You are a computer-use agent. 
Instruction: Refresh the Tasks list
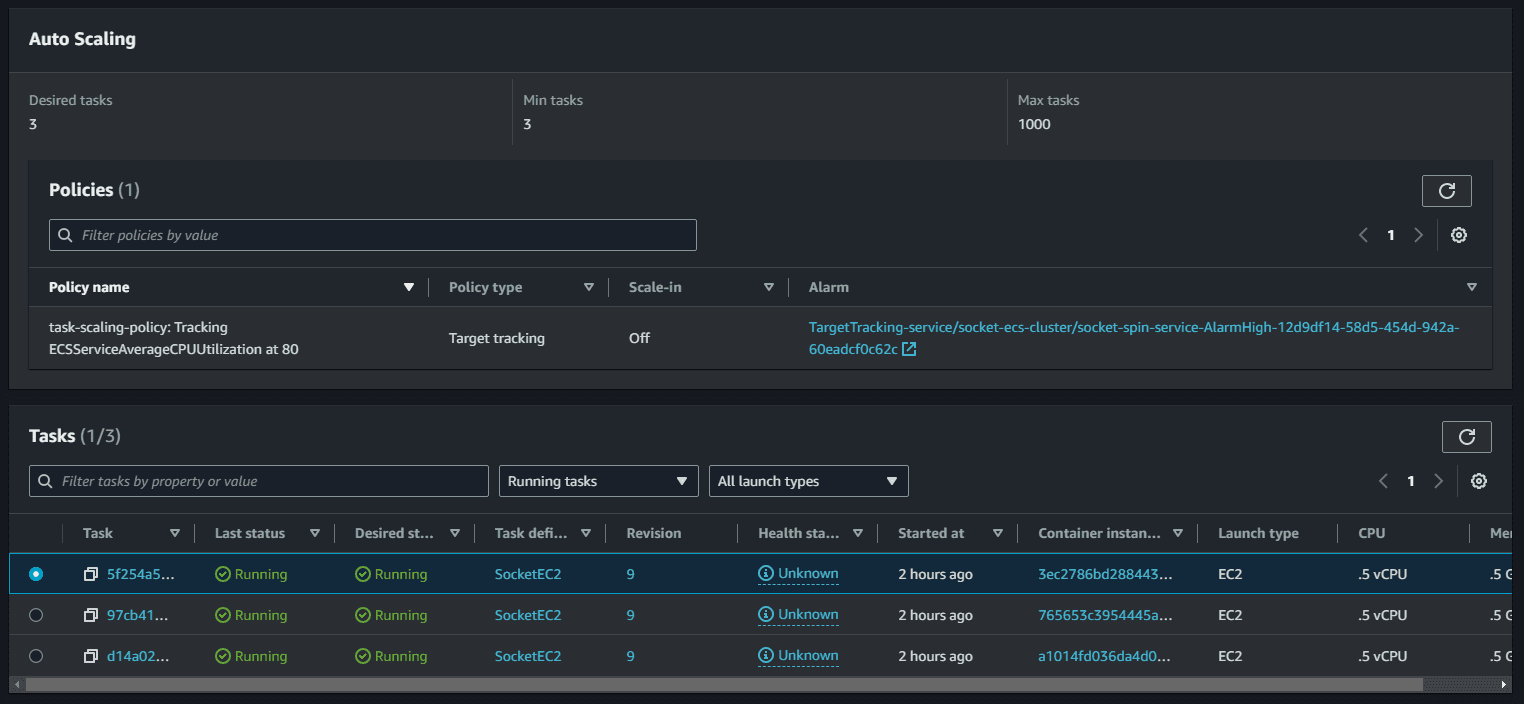coord(1466,437)
